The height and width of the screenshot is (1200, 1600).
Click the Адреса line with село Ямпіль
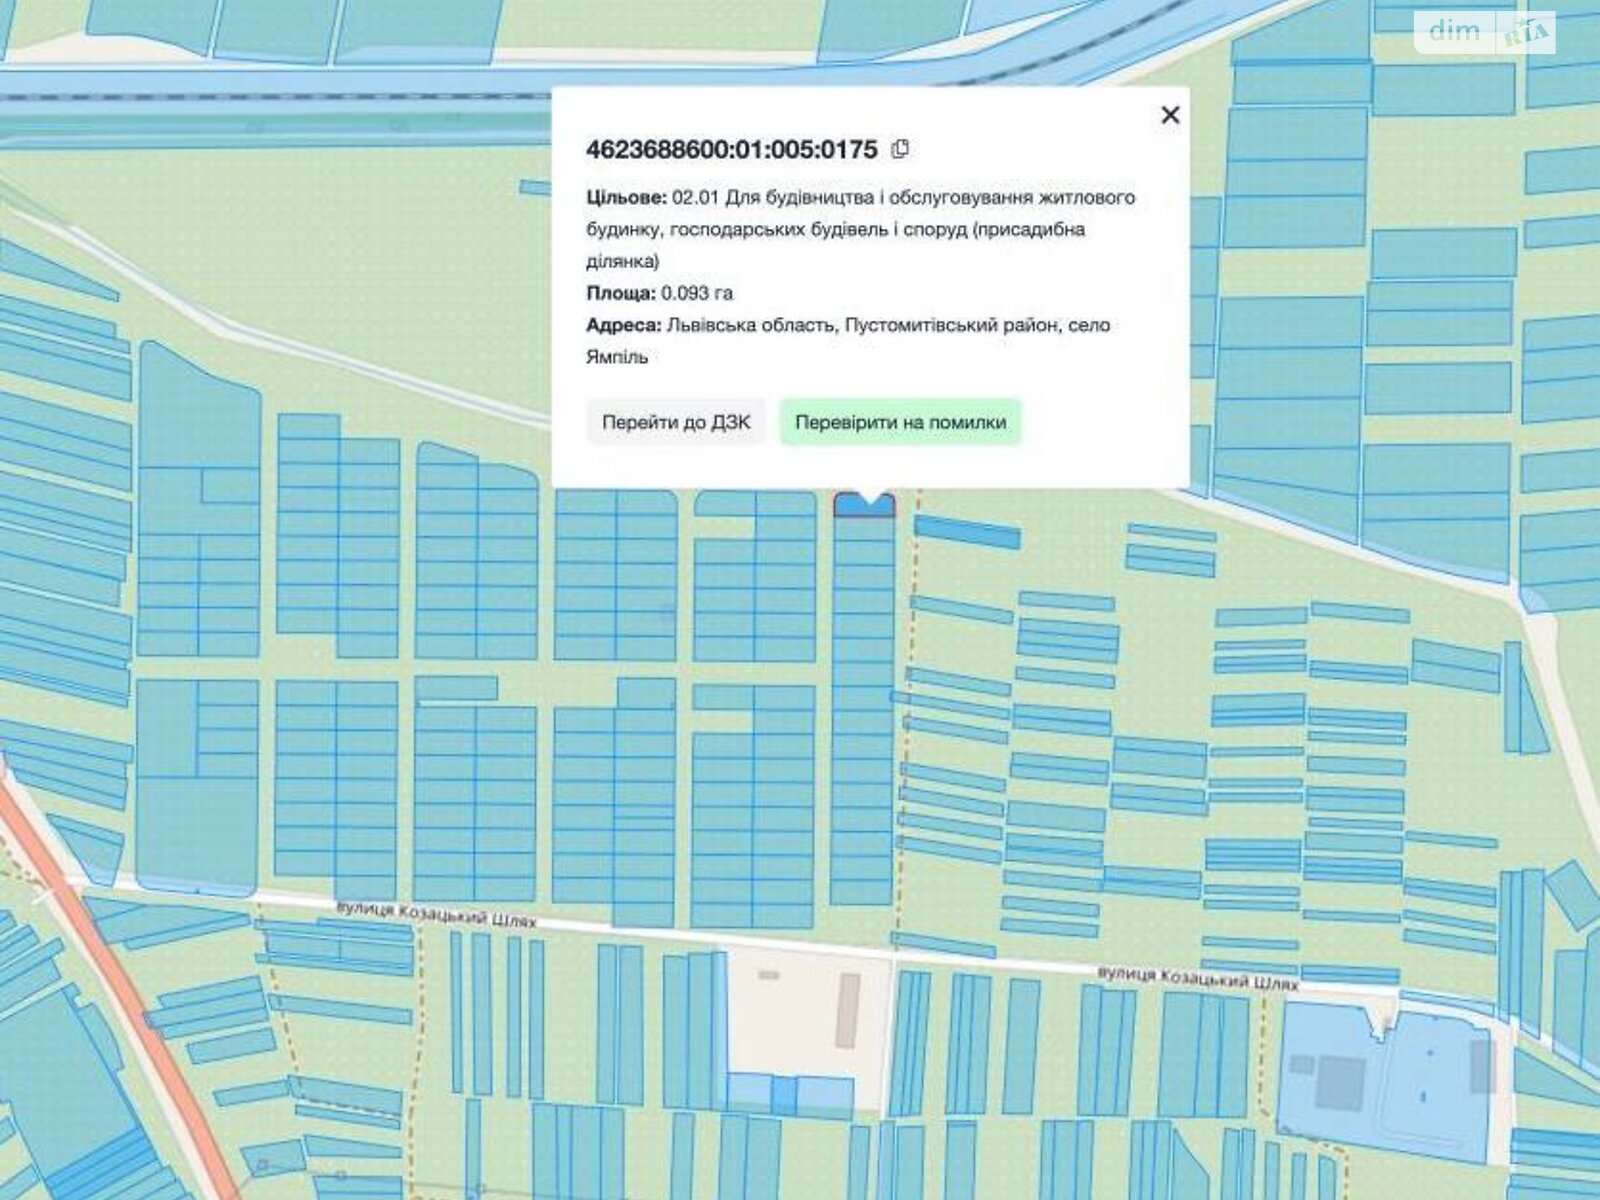pyautogui.click(x=848, y=341)
